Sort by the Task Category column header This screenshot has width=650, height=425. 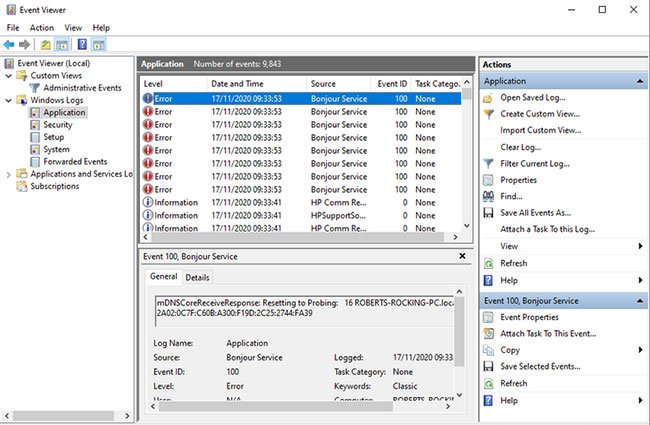437,84
